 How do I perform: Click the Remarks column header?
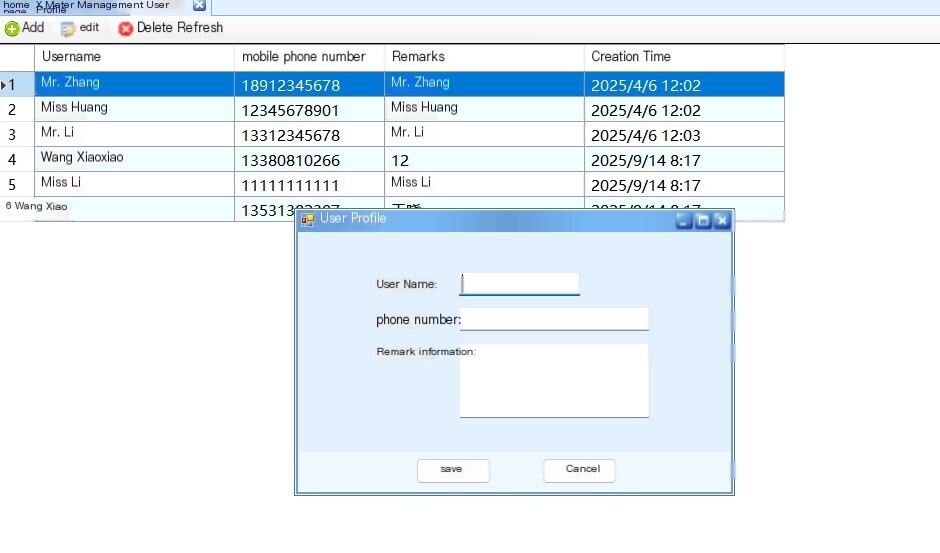(484, 57)
